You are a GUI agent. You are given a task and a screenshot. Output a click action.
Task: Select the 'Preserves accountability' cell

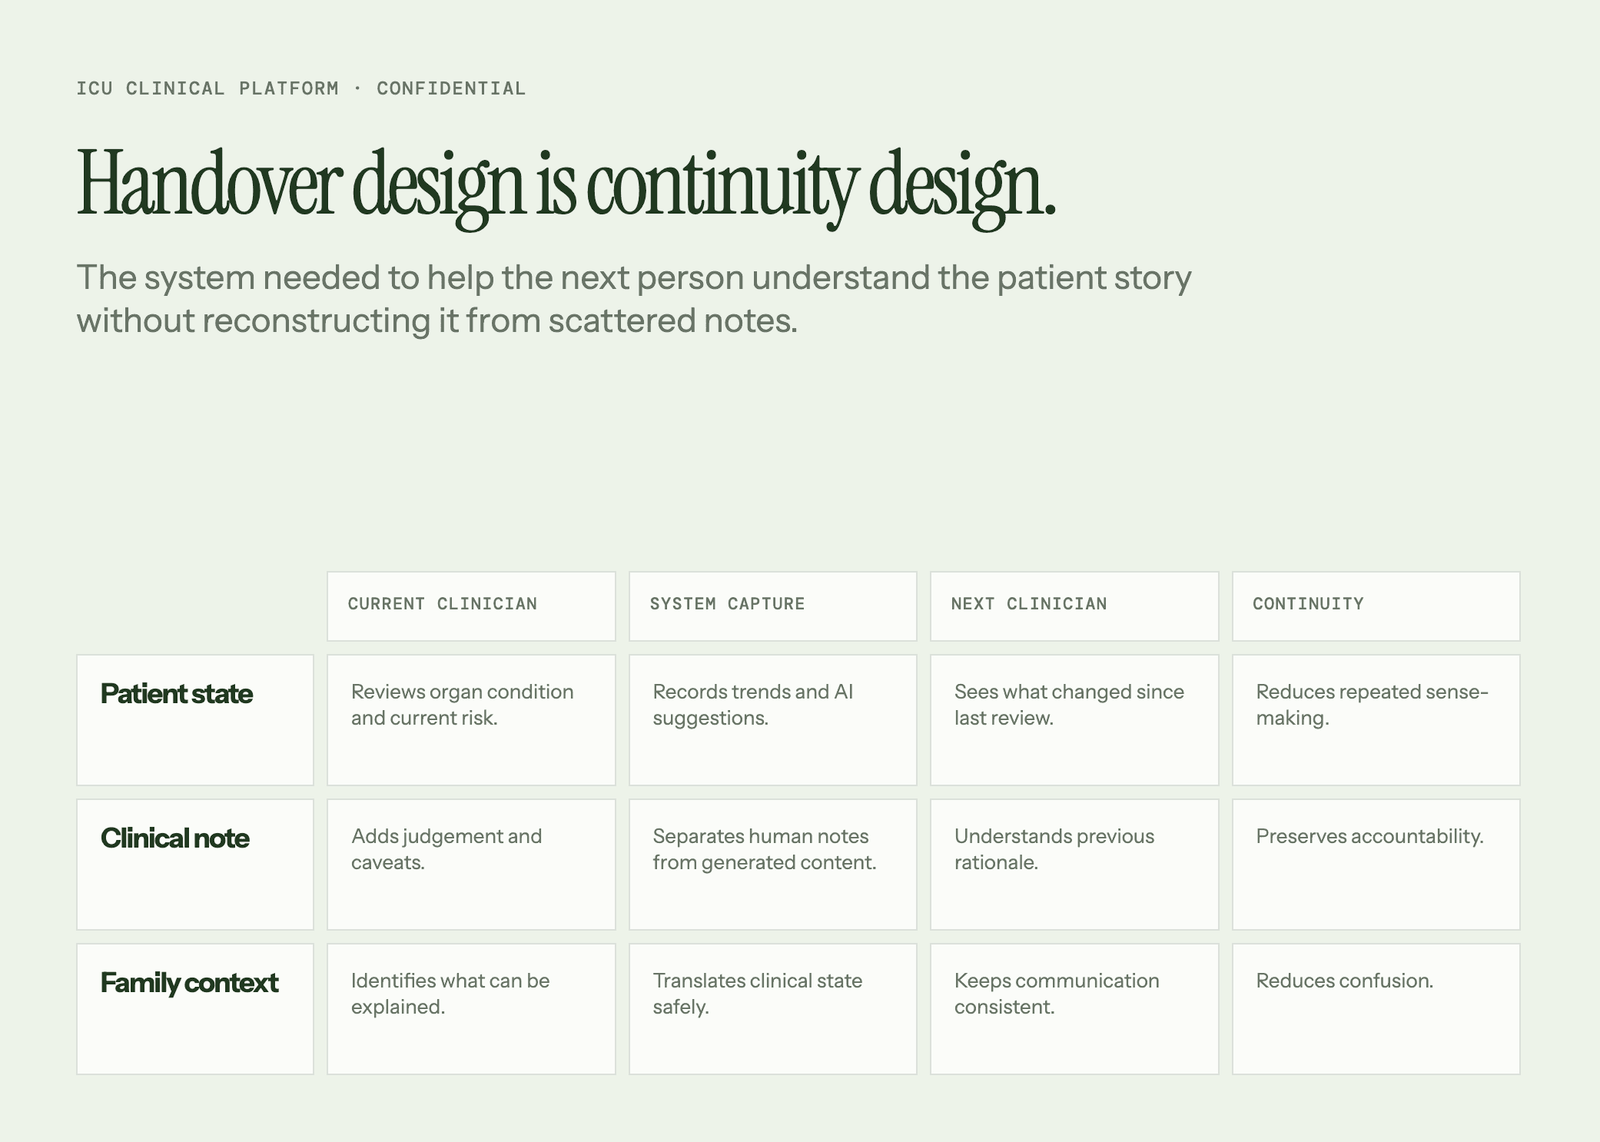click(x=1376, y=864)
